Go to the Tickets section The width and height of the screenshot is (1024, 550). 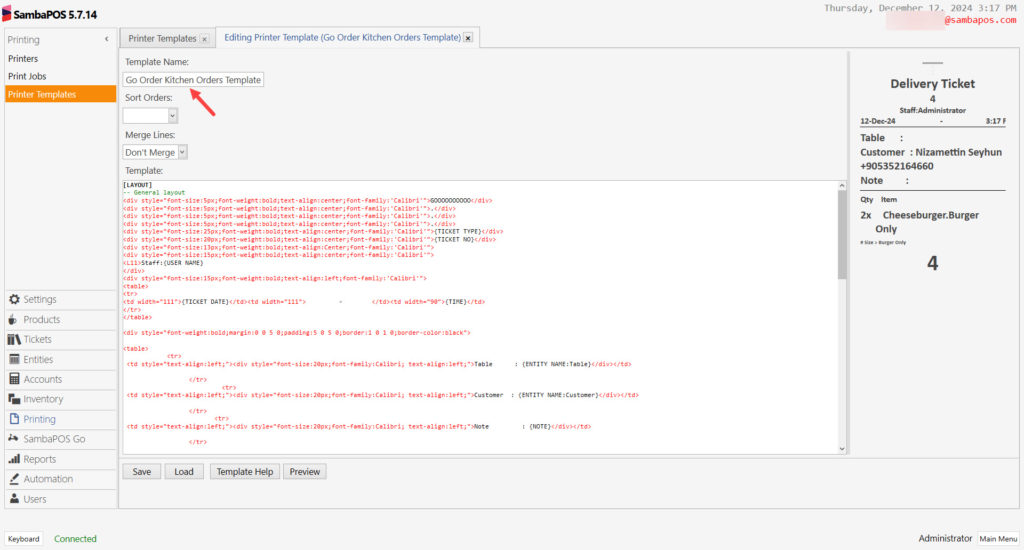[60, 339]
